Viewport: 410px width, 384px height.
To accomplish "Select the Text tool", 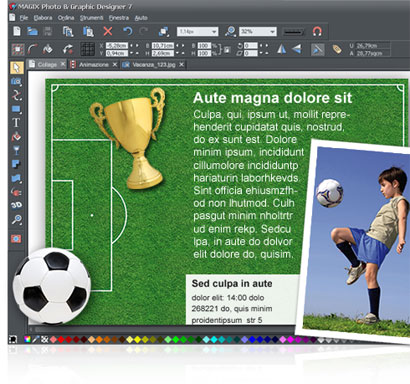I will pyautogui.click(x=16, y=123).
